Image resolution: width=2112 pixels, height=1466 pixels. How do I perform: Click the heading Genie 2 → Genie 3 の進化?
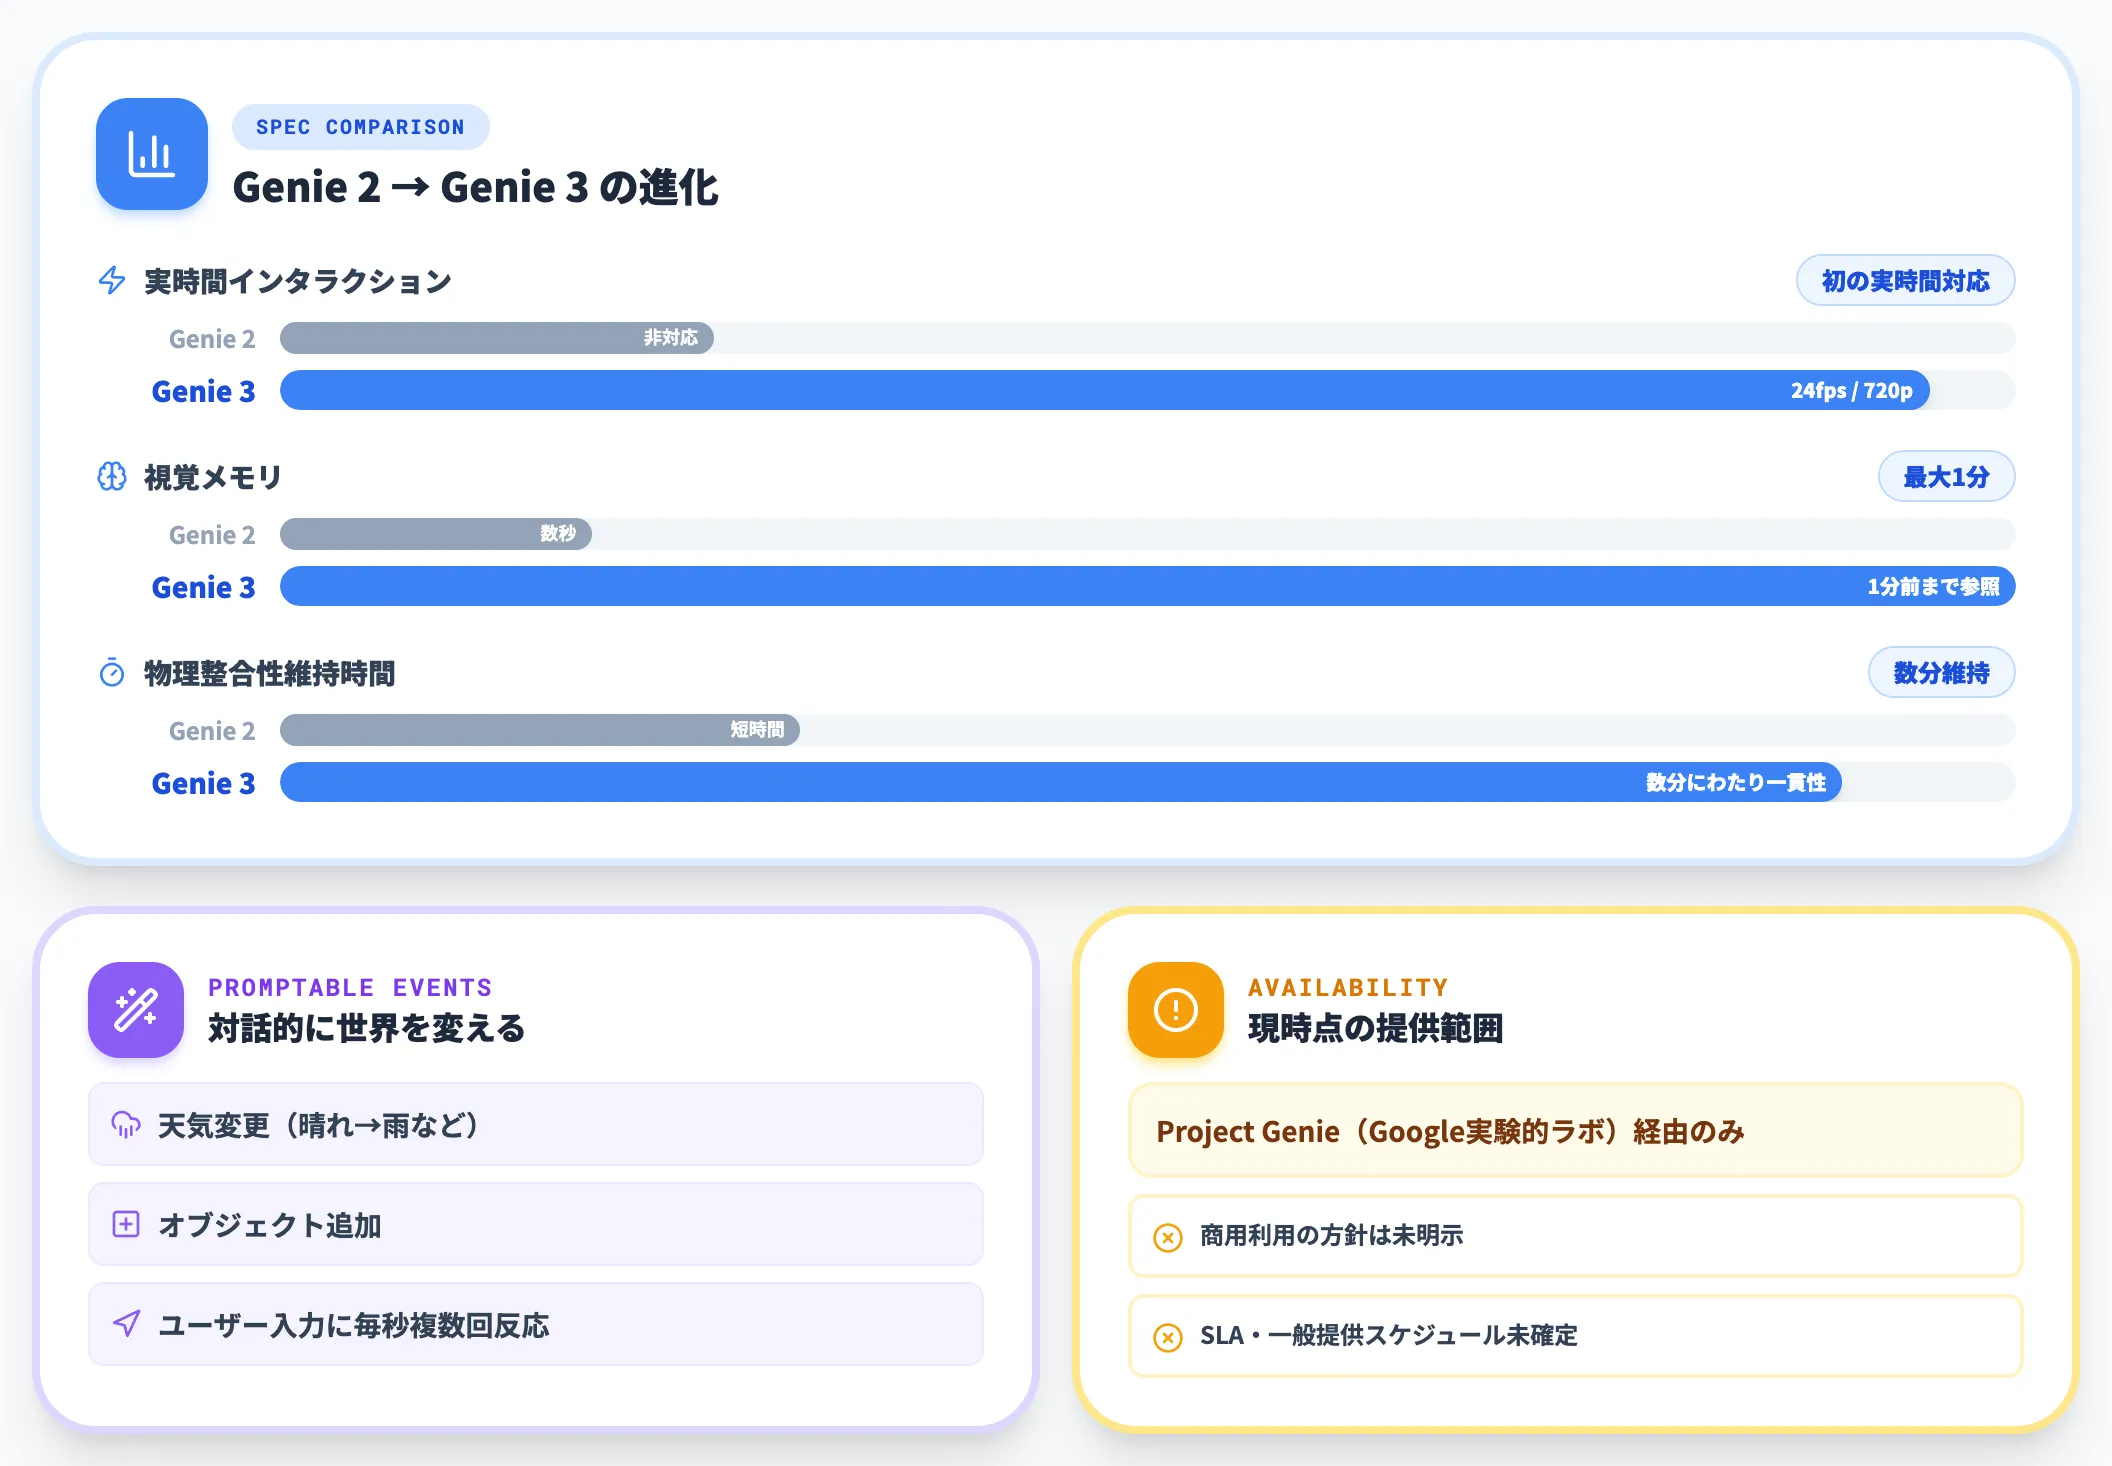click(475, 187)
